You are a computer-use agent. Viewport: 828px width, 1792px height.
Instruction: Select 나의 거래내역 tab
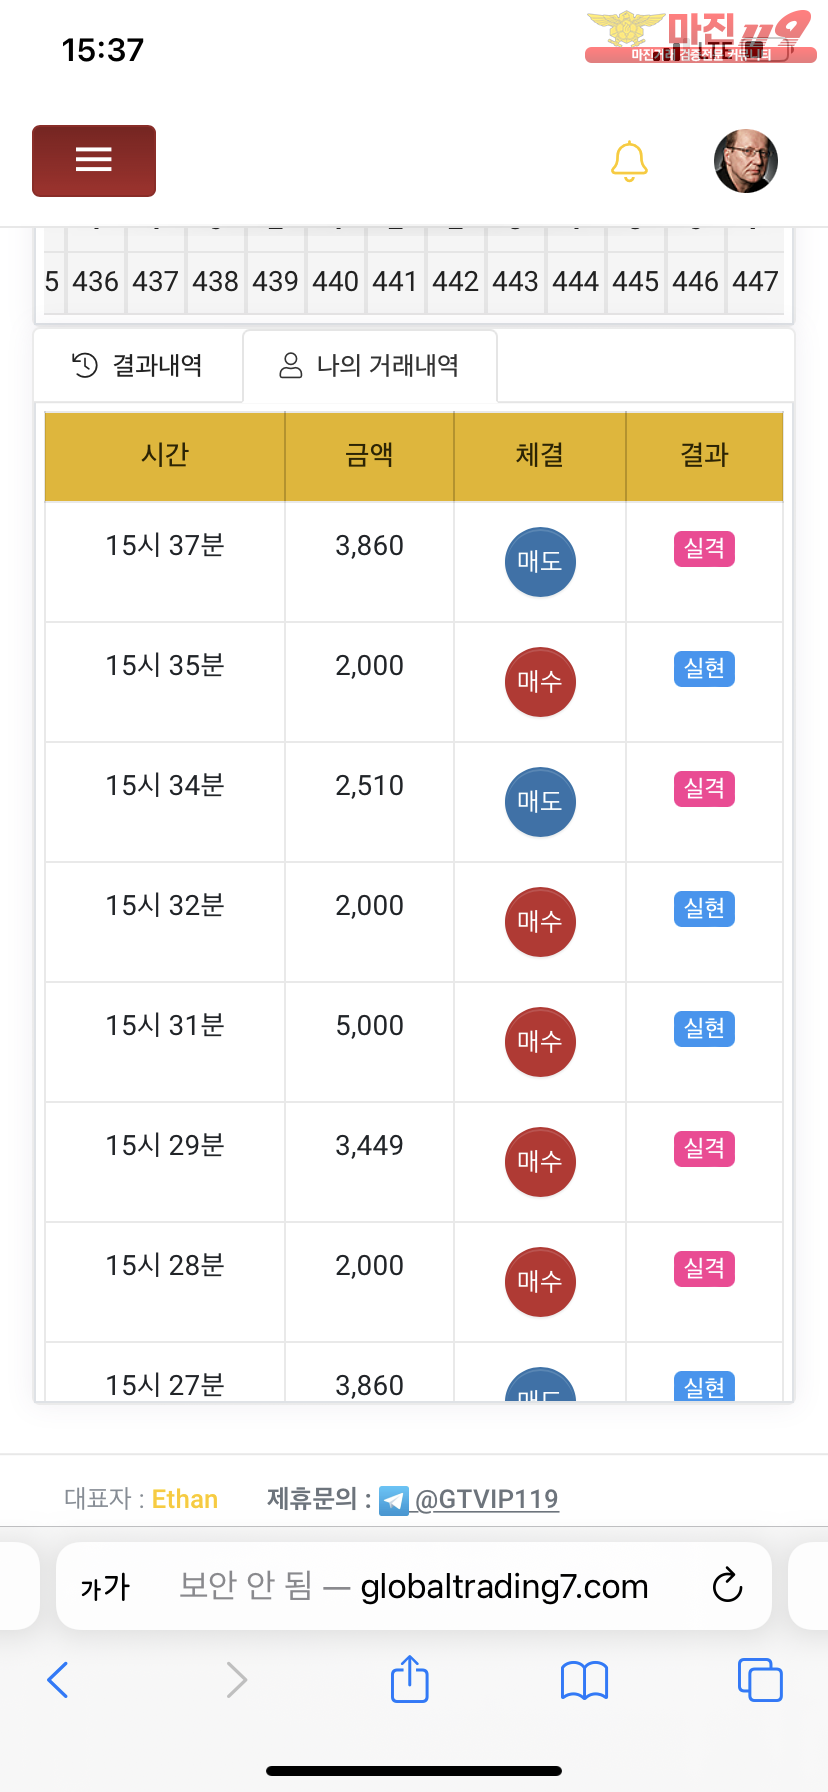(369, 366)
